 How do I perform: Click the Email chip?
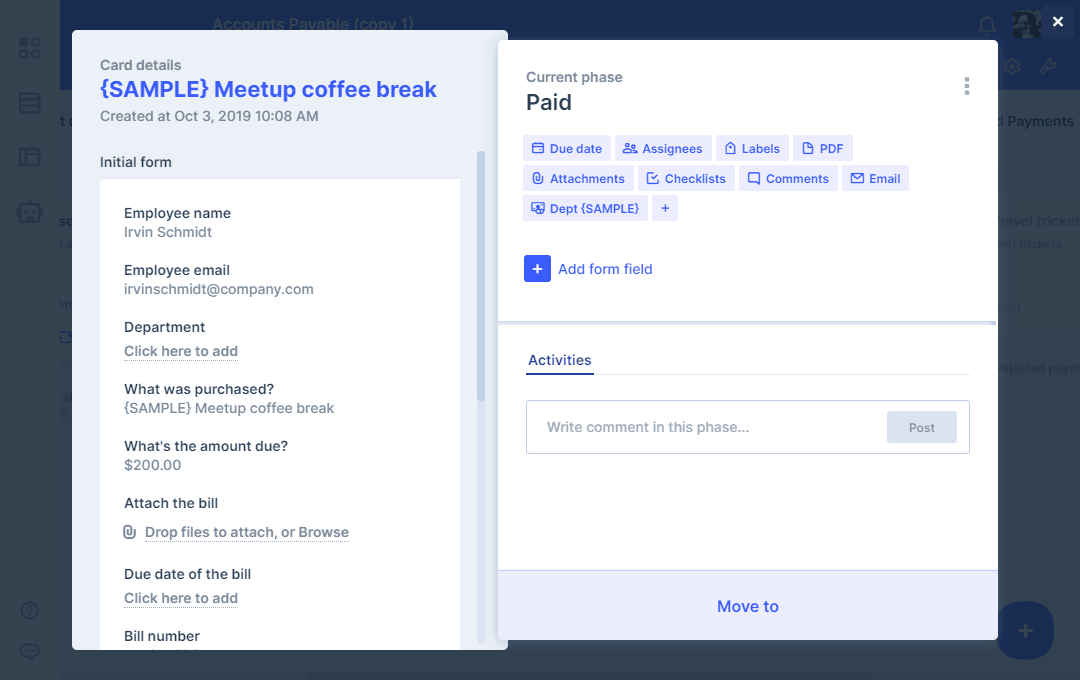[x=875, y=178]
